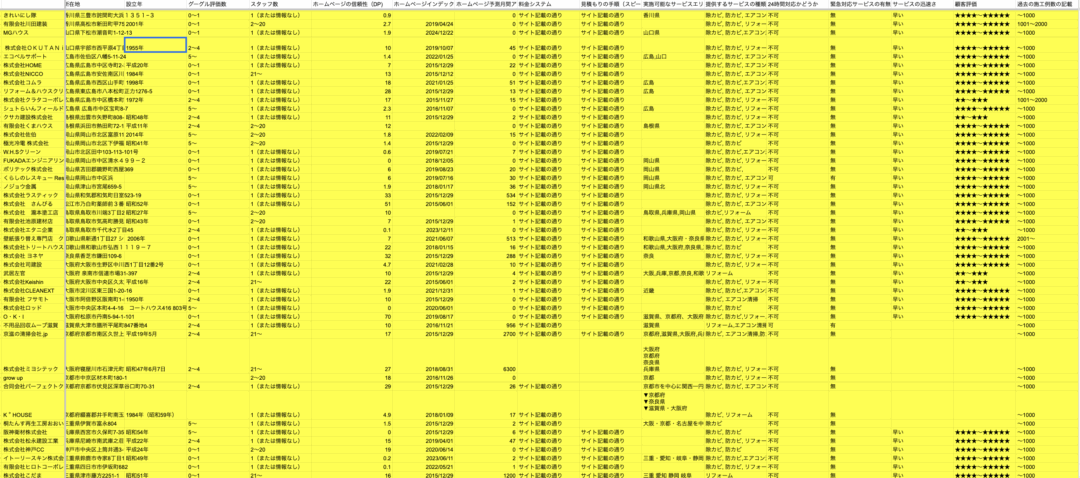The height and width of the screenshot is (478, 1080).
Task: Click the 阪神衛材株式会社 cell
Action: [32, 432]
